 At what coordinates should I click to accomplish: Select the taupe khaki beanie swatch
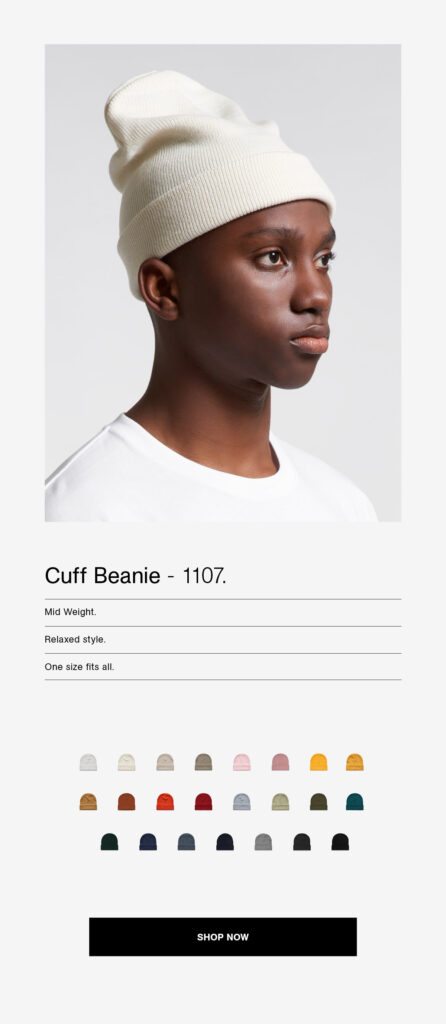(x=204, y=762)
